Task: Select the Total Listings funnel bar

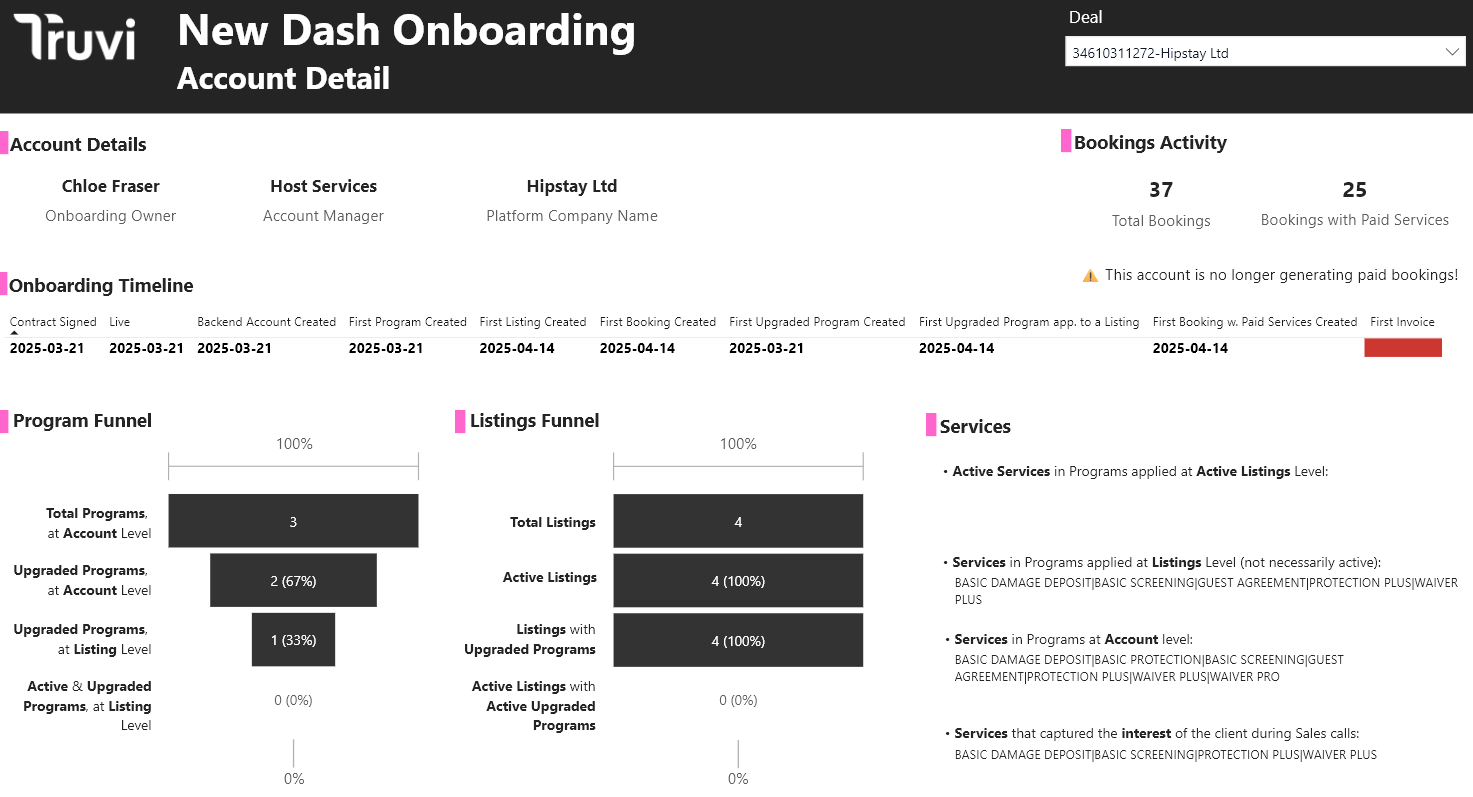Action: (738, 521)
